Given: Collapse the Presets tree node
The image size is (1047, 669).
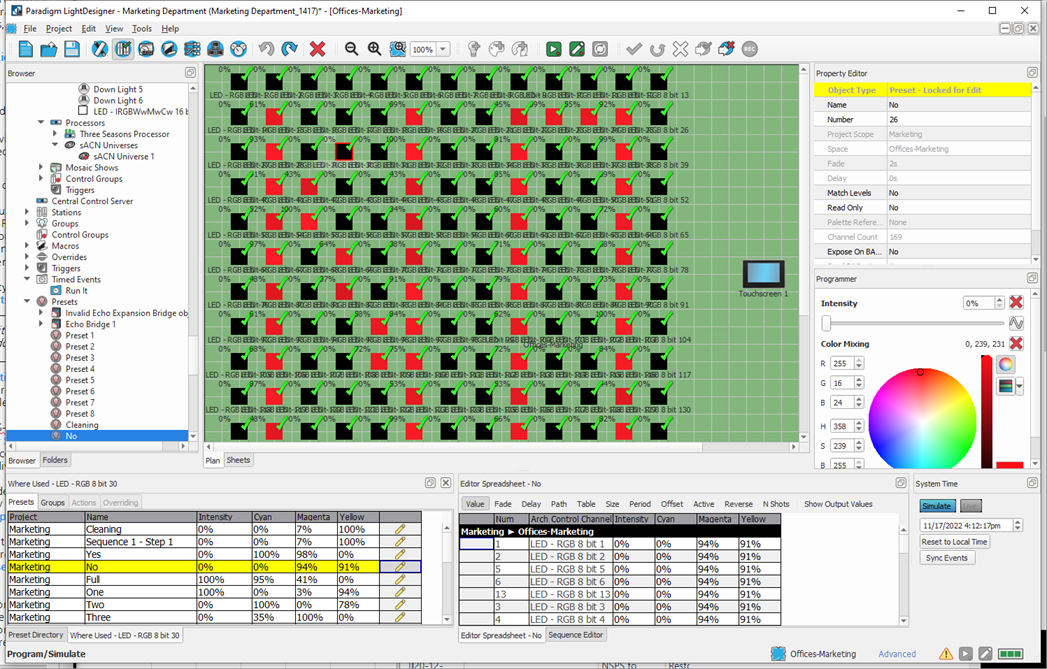Looking at the screenshot, I should (x=28, y=301).
